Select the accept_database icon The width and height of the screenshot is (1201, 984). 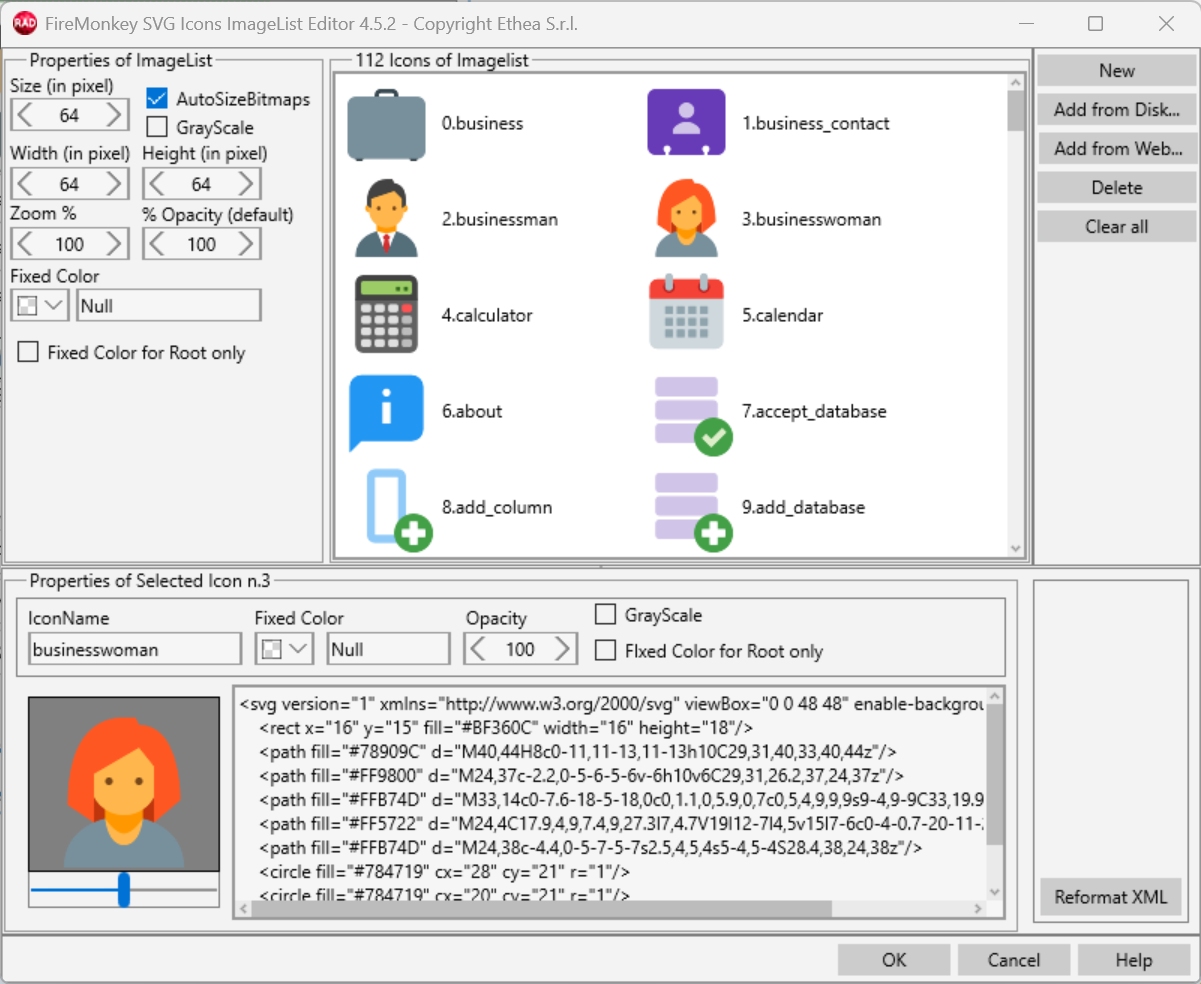(686, 410)
